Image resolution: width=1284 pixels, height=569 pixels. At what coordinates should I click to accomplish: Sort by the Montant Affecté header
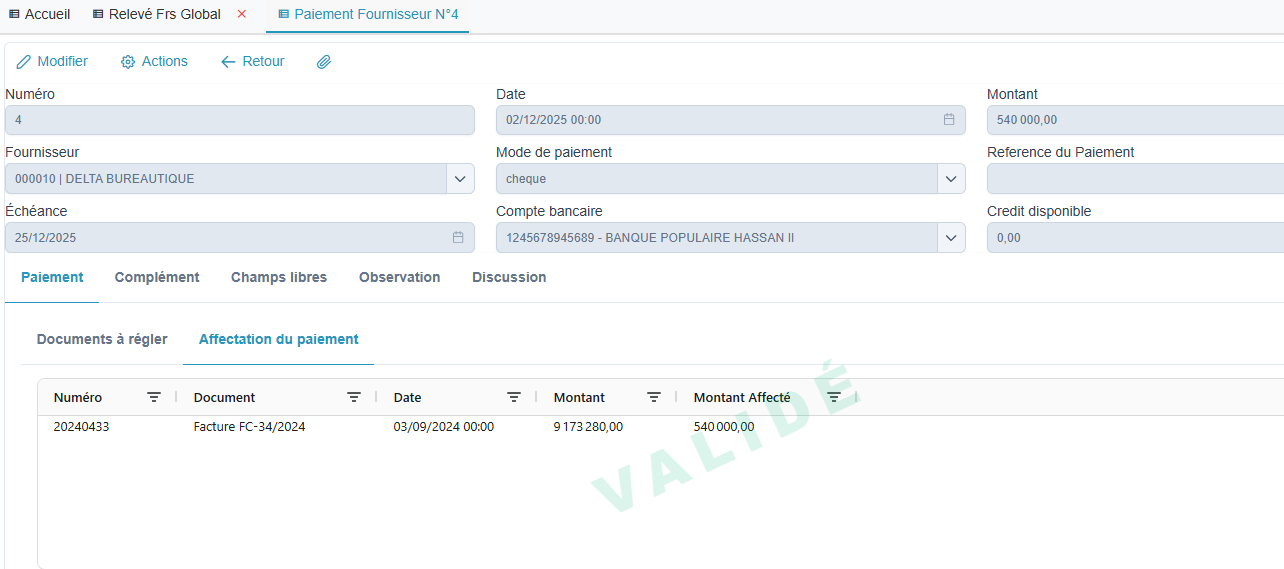coord(742,397)
